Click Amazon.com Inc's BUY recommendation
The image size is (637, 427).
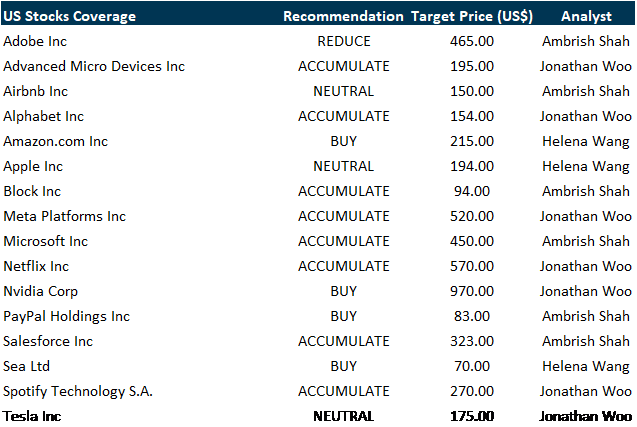(x=343, y=141)
